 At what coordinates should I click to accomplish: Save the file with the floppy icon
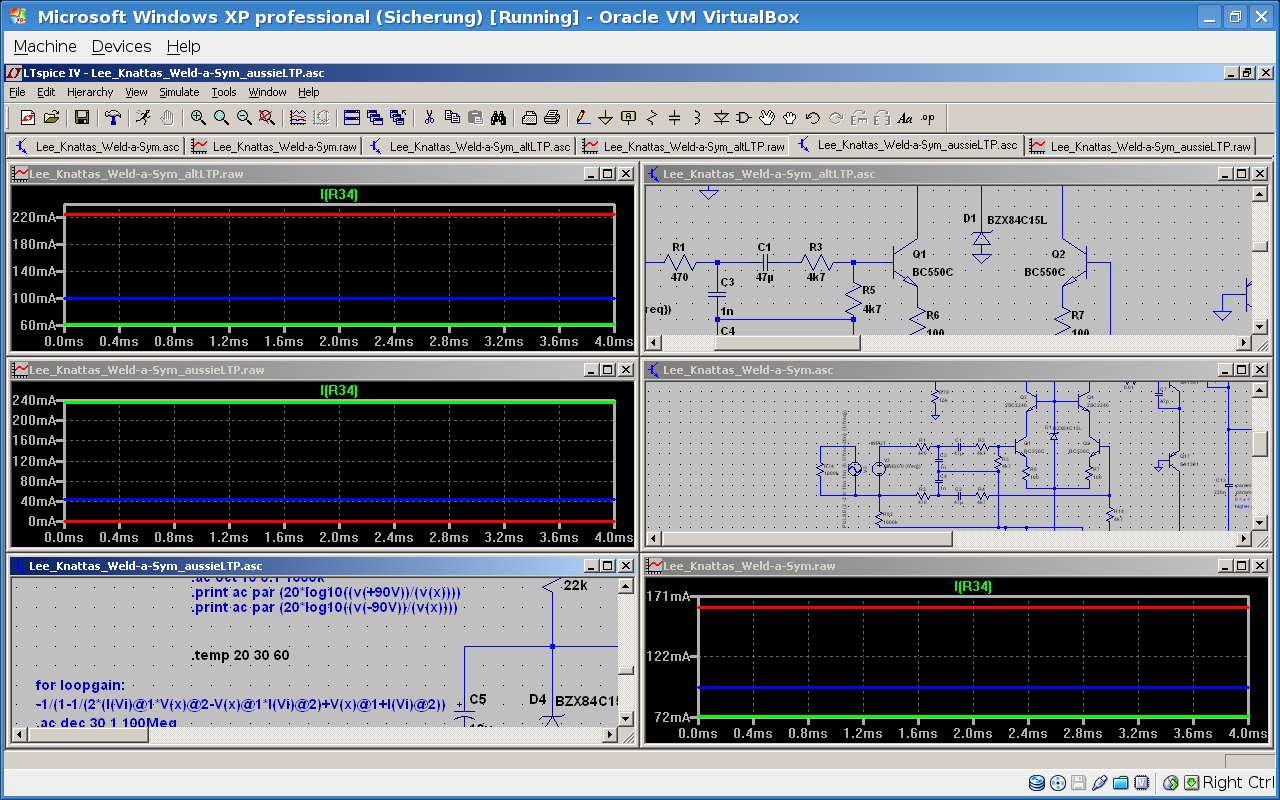82,117
